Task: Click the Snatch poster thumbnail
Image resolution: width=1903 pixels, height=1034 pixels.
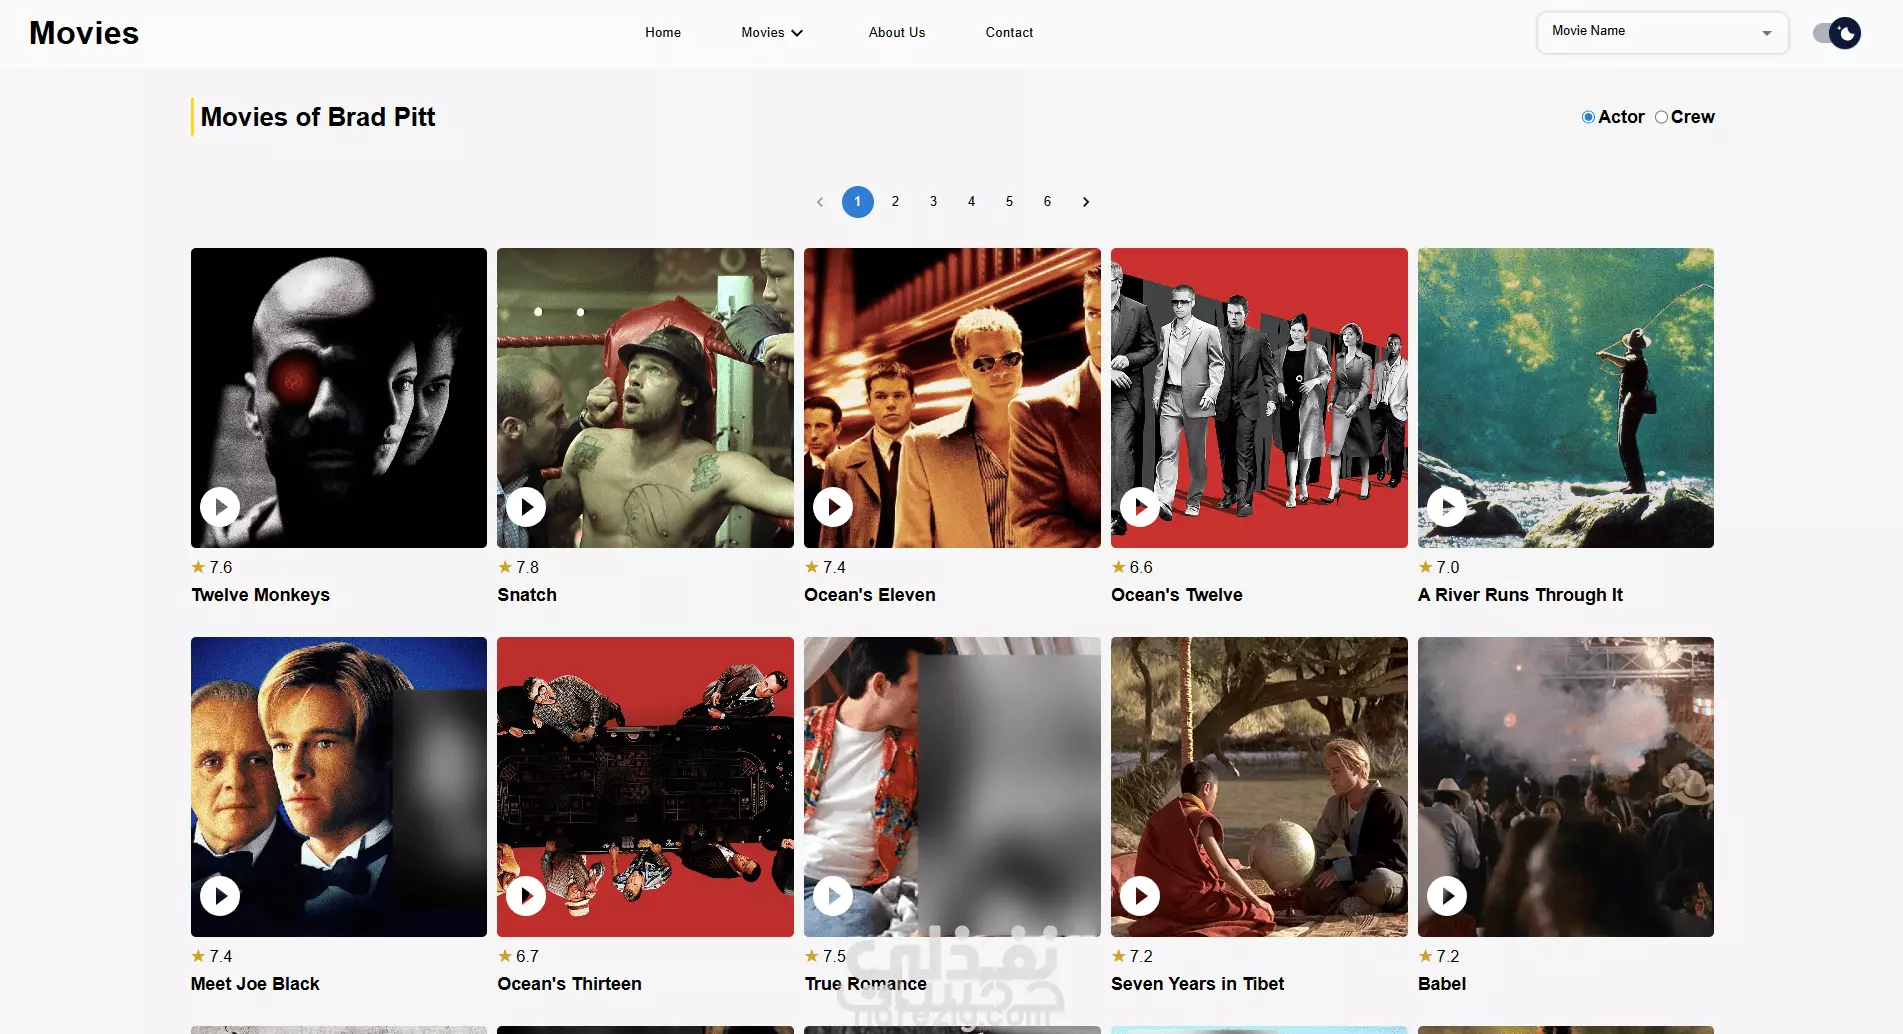Action: (645, 398)
